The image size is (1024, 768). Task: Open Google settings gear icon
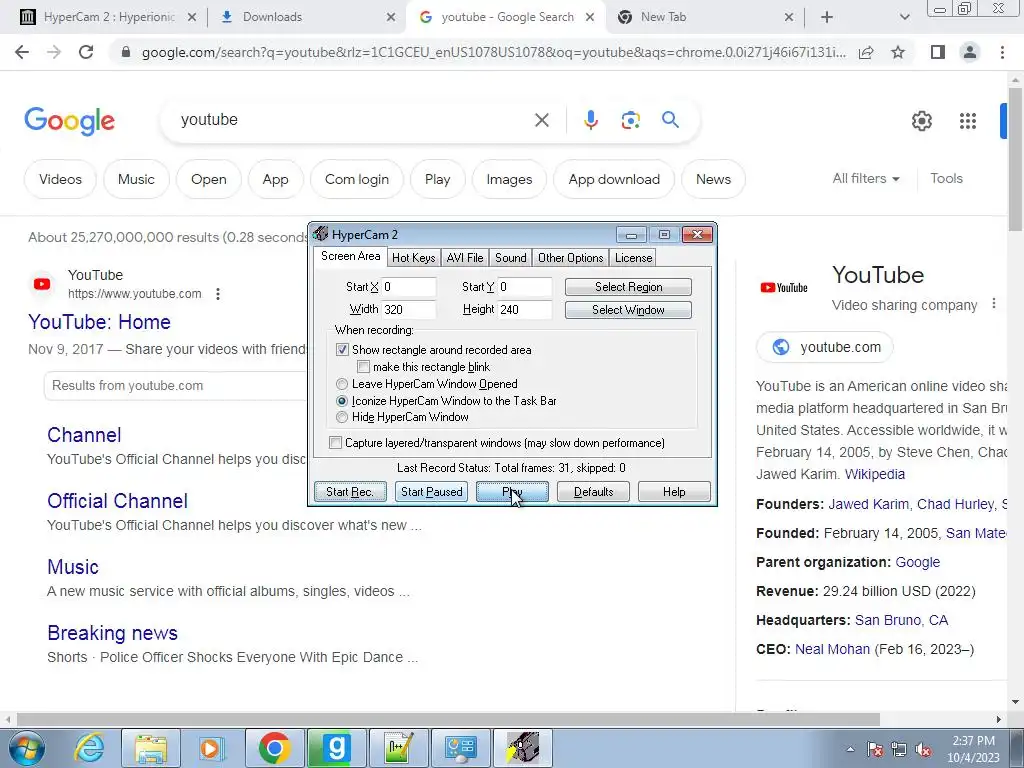921,121
